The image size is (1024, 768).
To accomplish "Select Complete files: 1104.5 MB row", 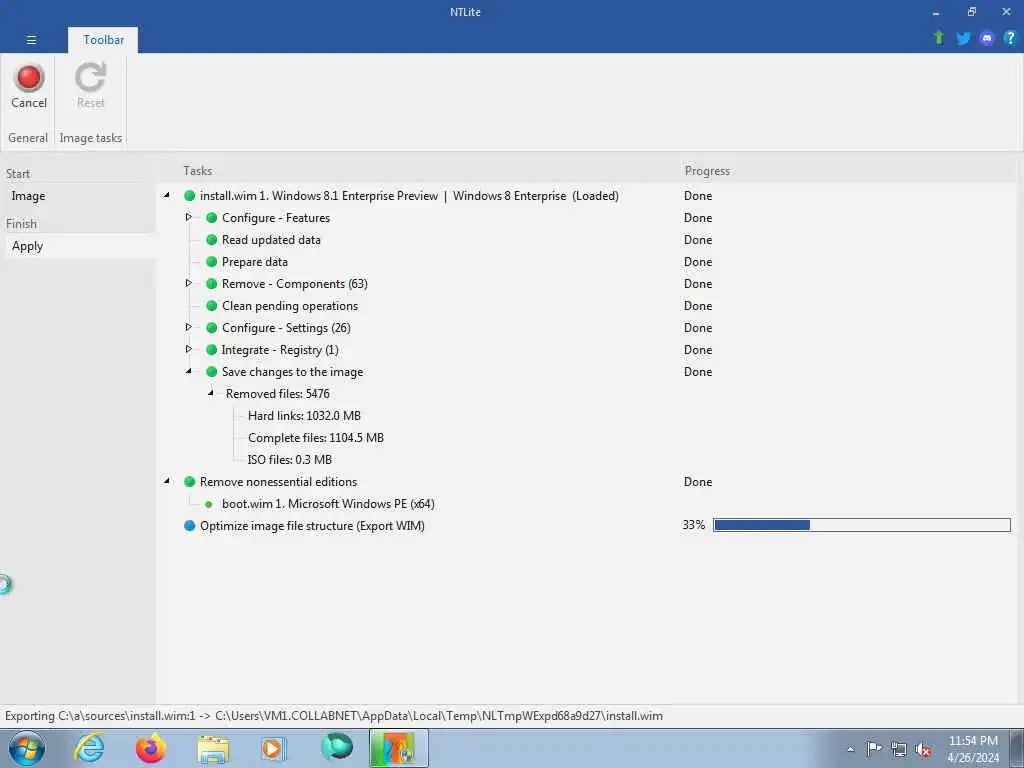I will (x=315, y=438).
